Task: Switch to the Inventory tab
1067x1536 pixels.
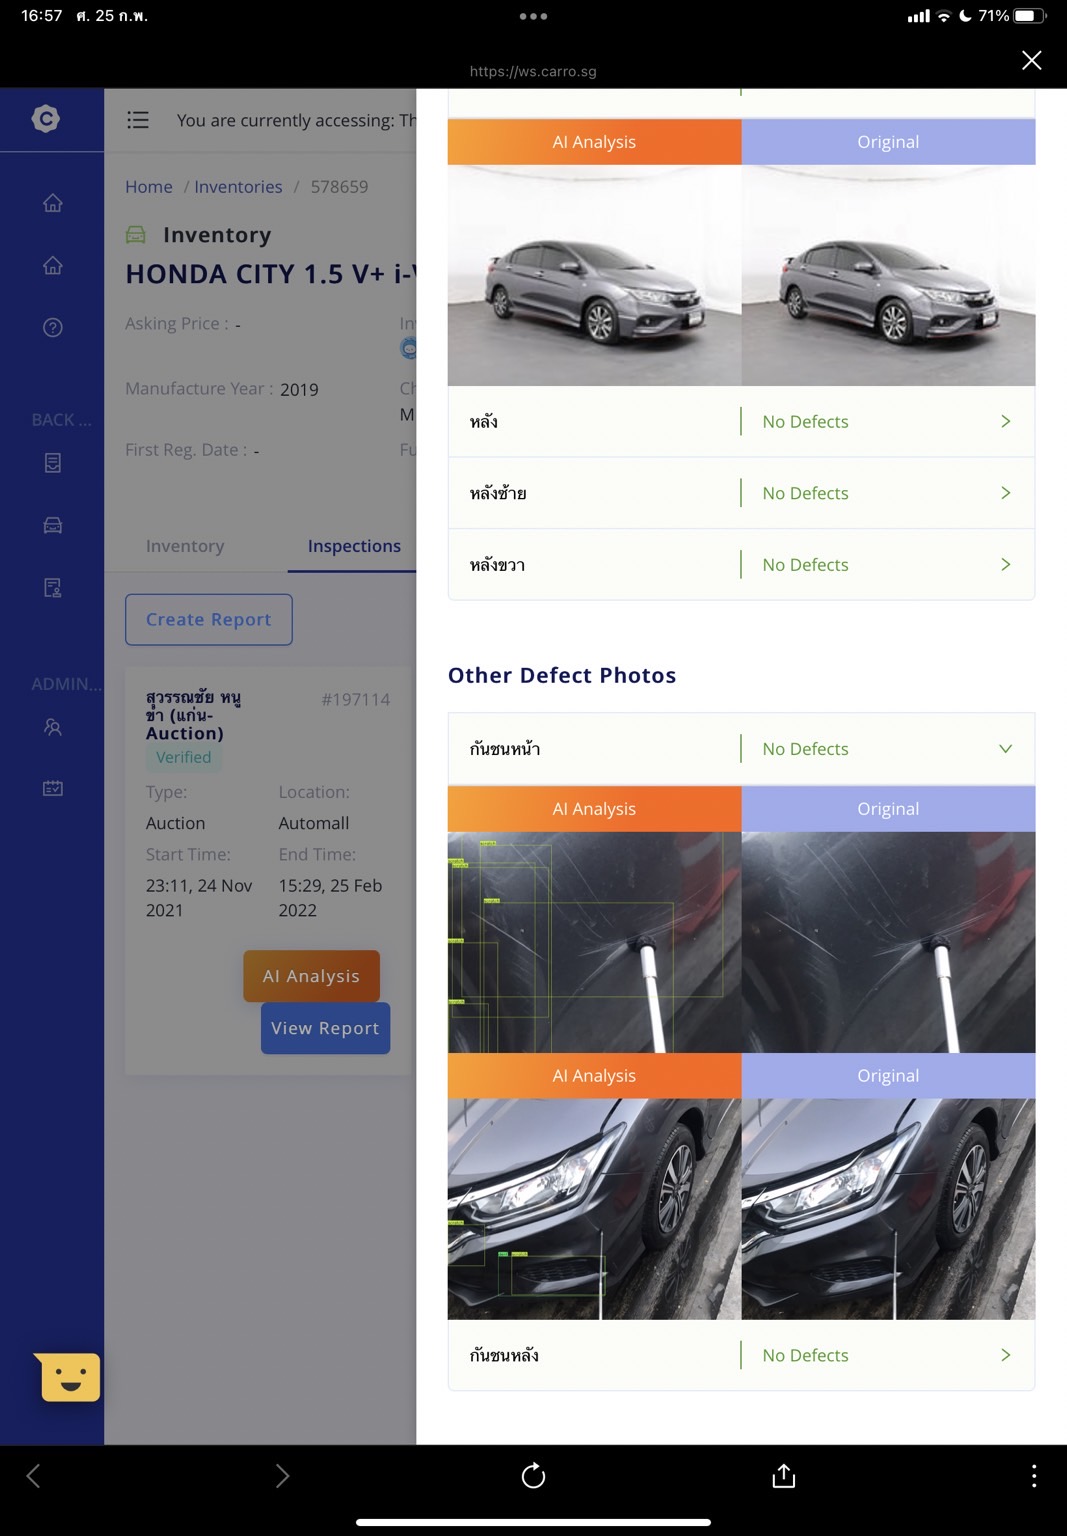Action: coord(185,546)
